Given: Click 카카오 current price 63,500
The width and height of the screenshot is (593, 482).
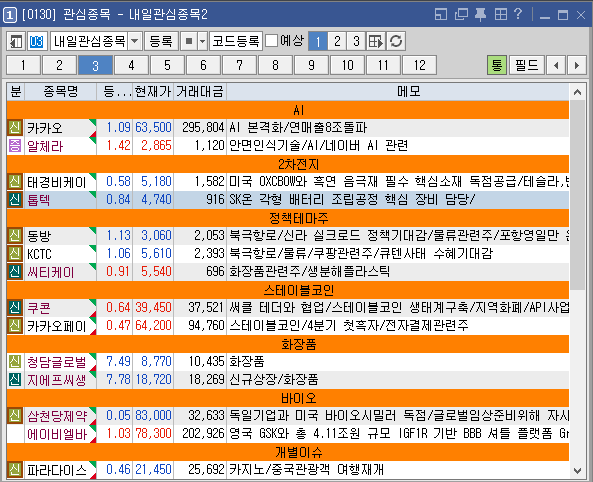Looking at the screenshot, I should click(x=153, y=127).
